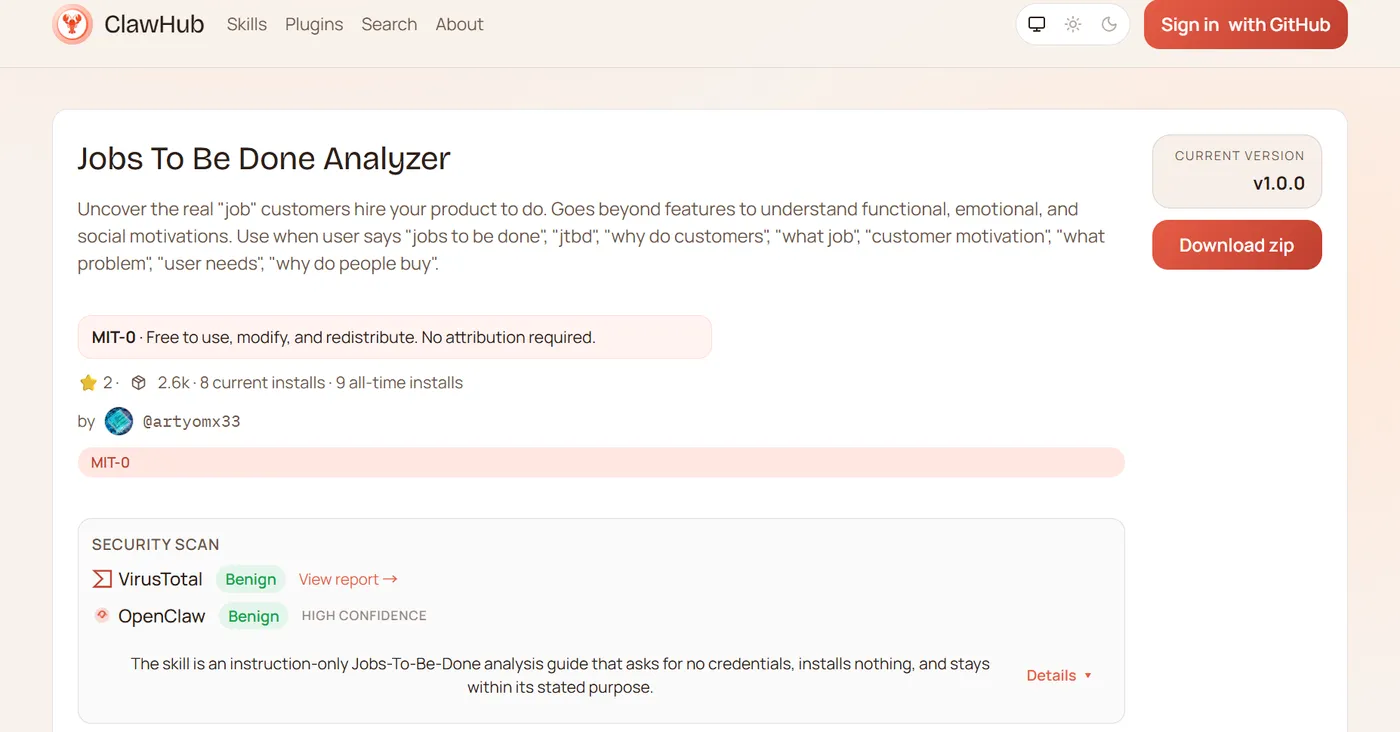Go to the Search page
This screenshot has height=732, width=1400.
tap(389, 24)
